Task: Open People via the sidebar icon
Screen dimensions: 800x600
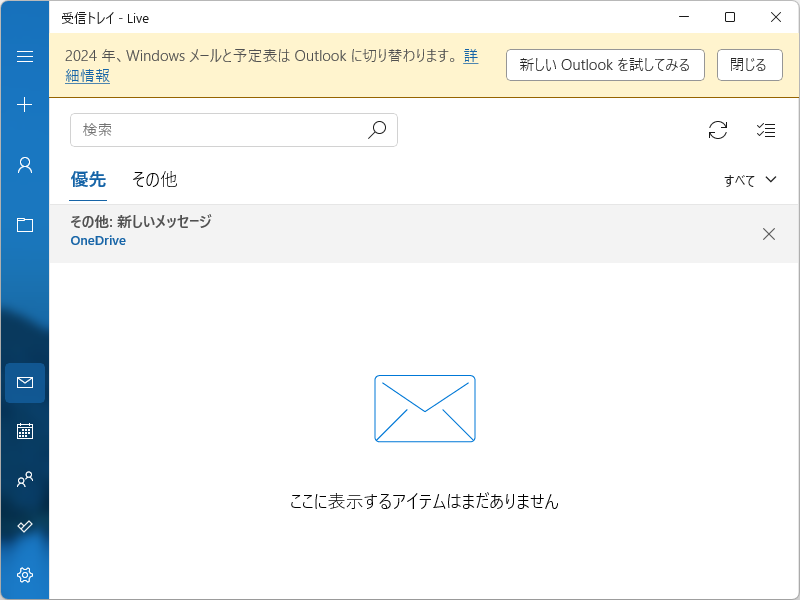Action: point(24,479)
